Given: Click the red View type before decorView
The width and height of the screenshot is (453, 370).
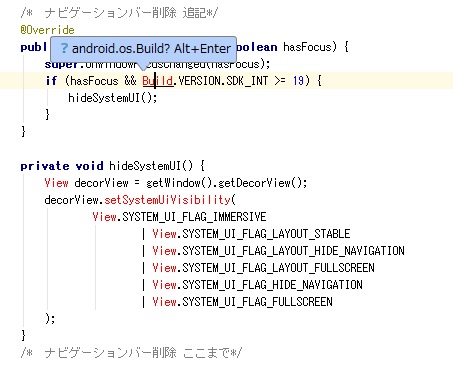Looking at the screenshot, I should coord(56,183).
